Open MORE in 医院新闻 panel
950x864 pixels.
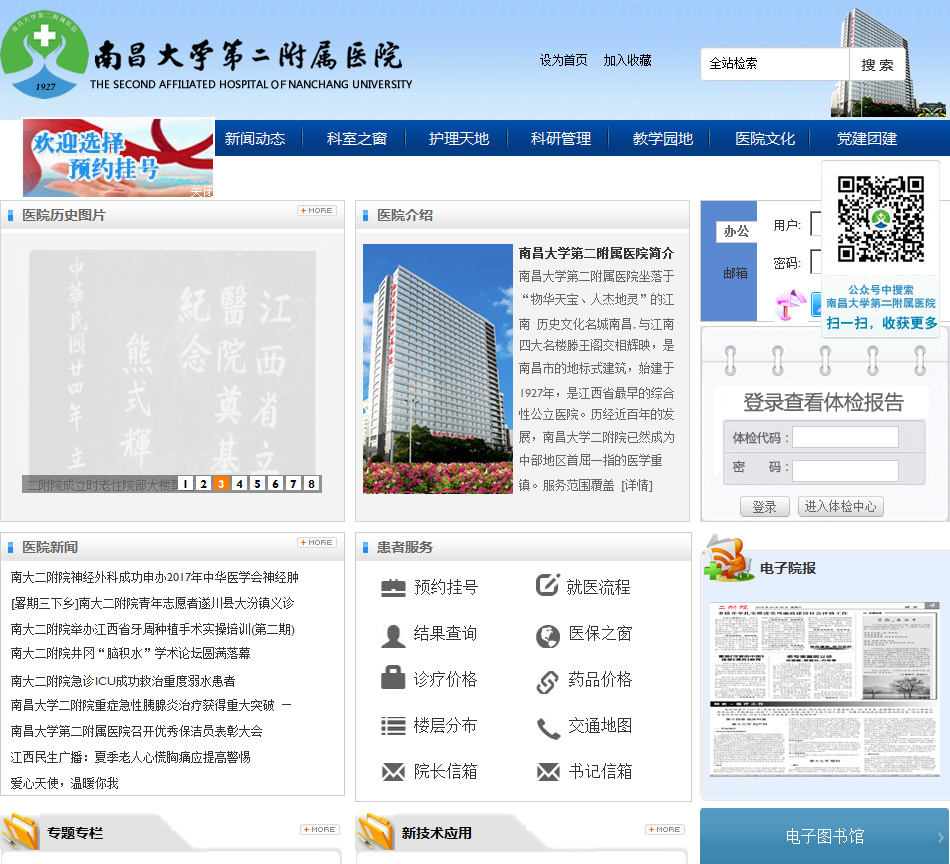click(x=317, y=542)
